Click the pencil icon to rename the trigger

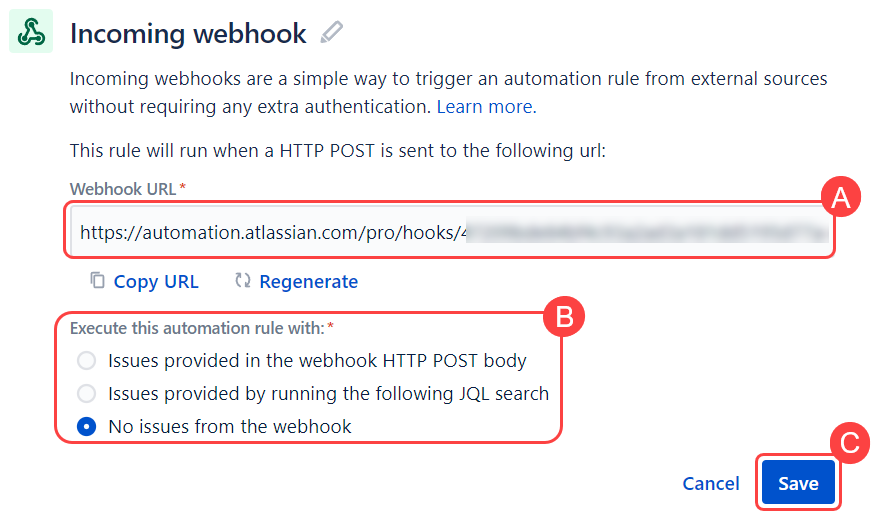pos(331,33)
